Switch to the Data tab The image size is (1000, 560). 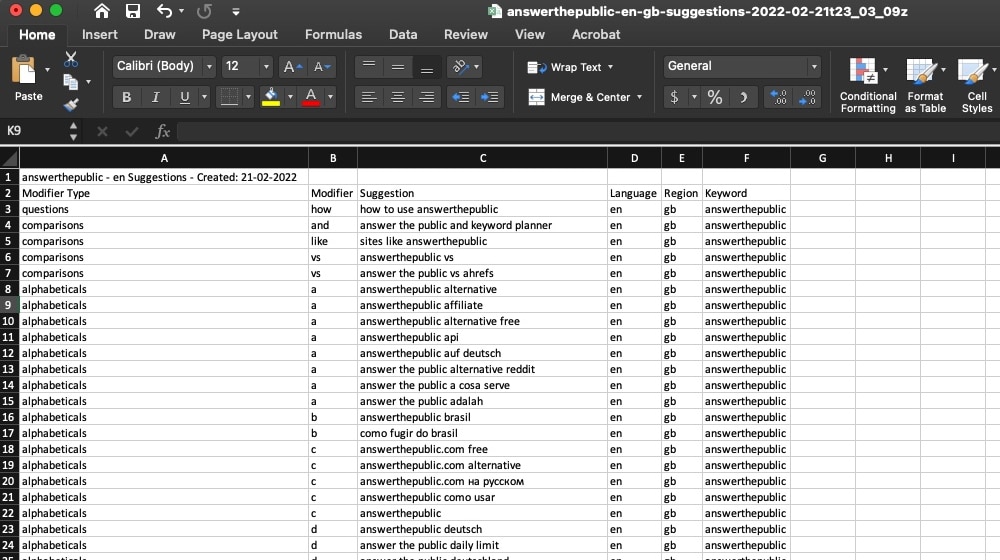pos(403,34)
